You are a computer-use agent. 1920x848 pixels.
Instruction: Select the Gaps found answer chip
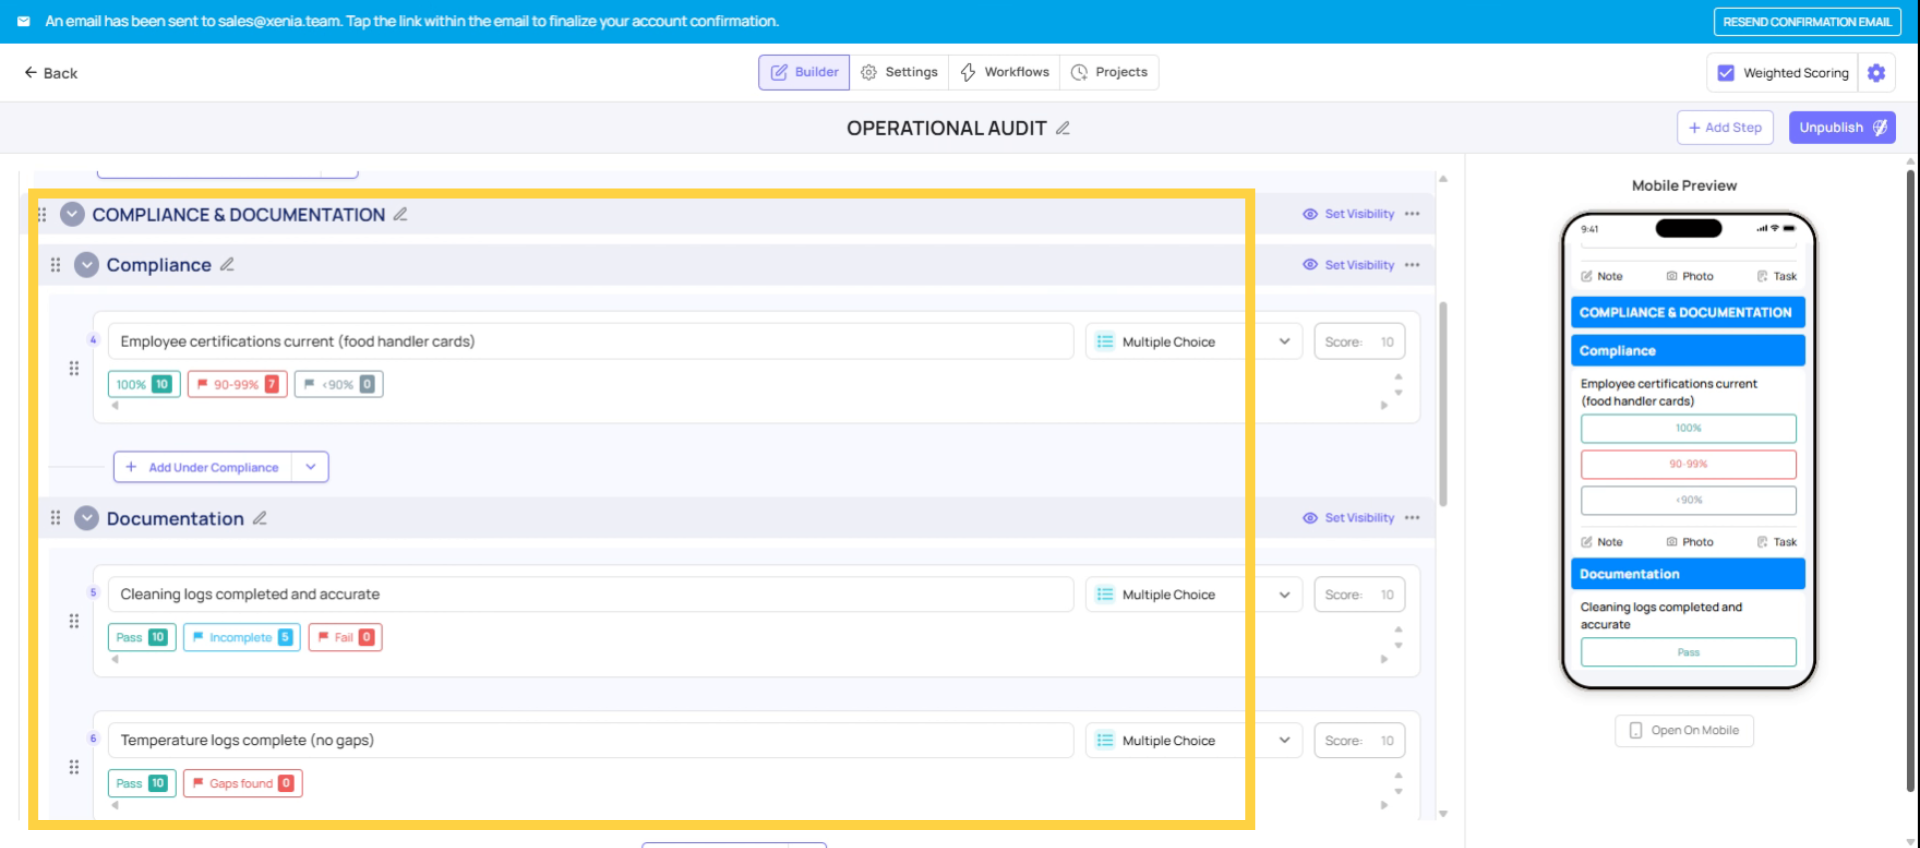243,783
